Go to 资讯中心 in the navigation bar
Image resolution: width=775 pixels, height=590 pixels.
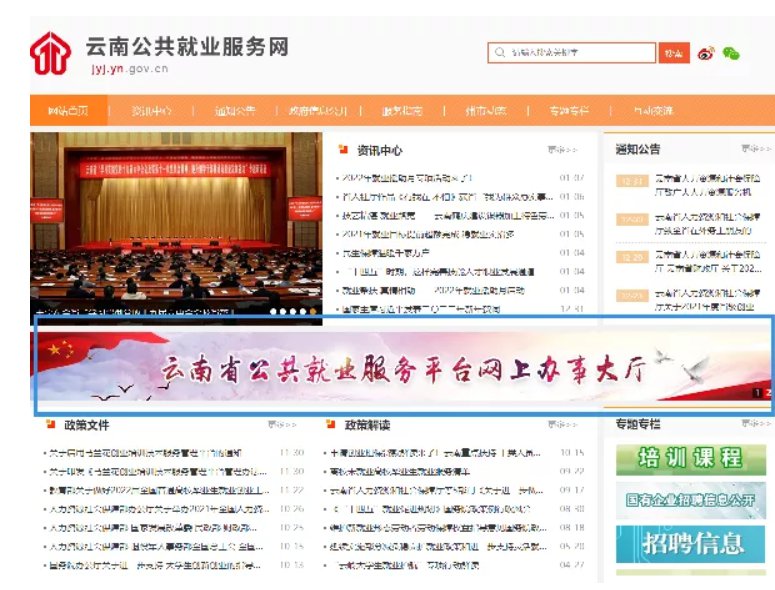[x=152, y=110]
